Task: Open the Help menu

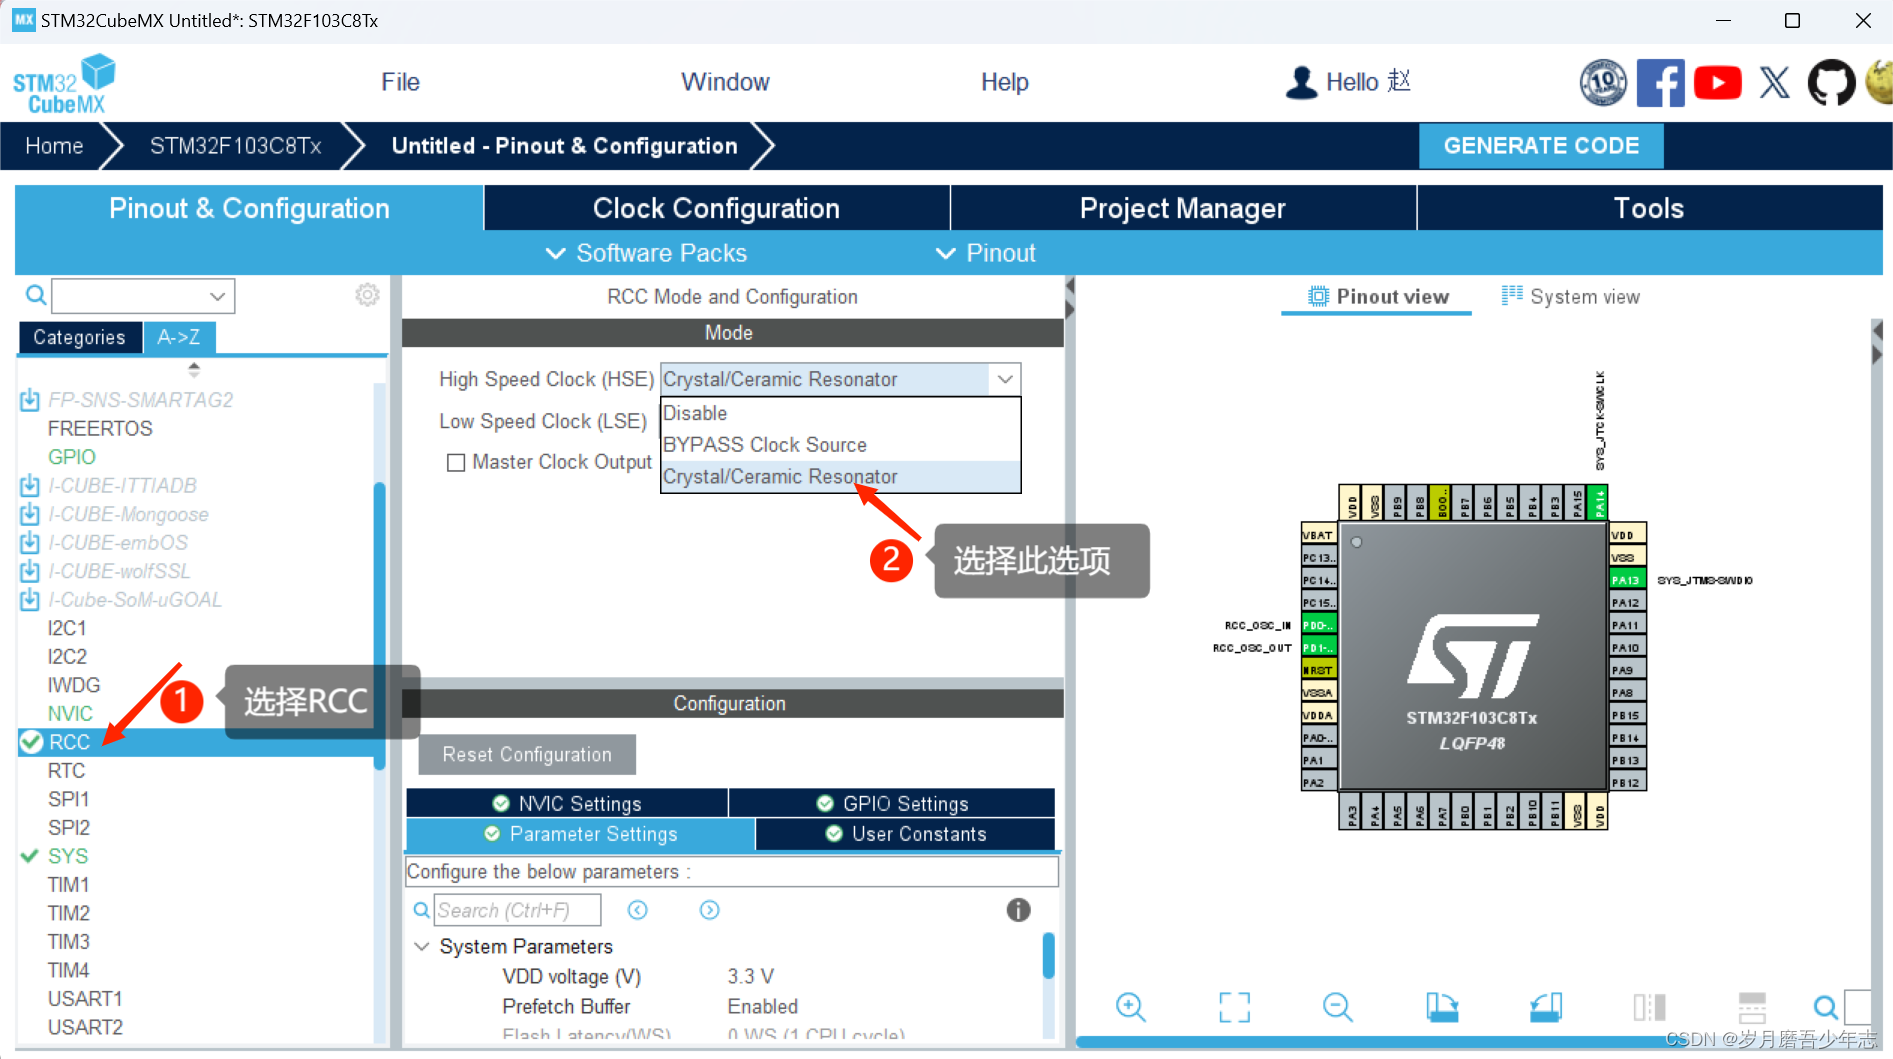Action: point(1004,82)
